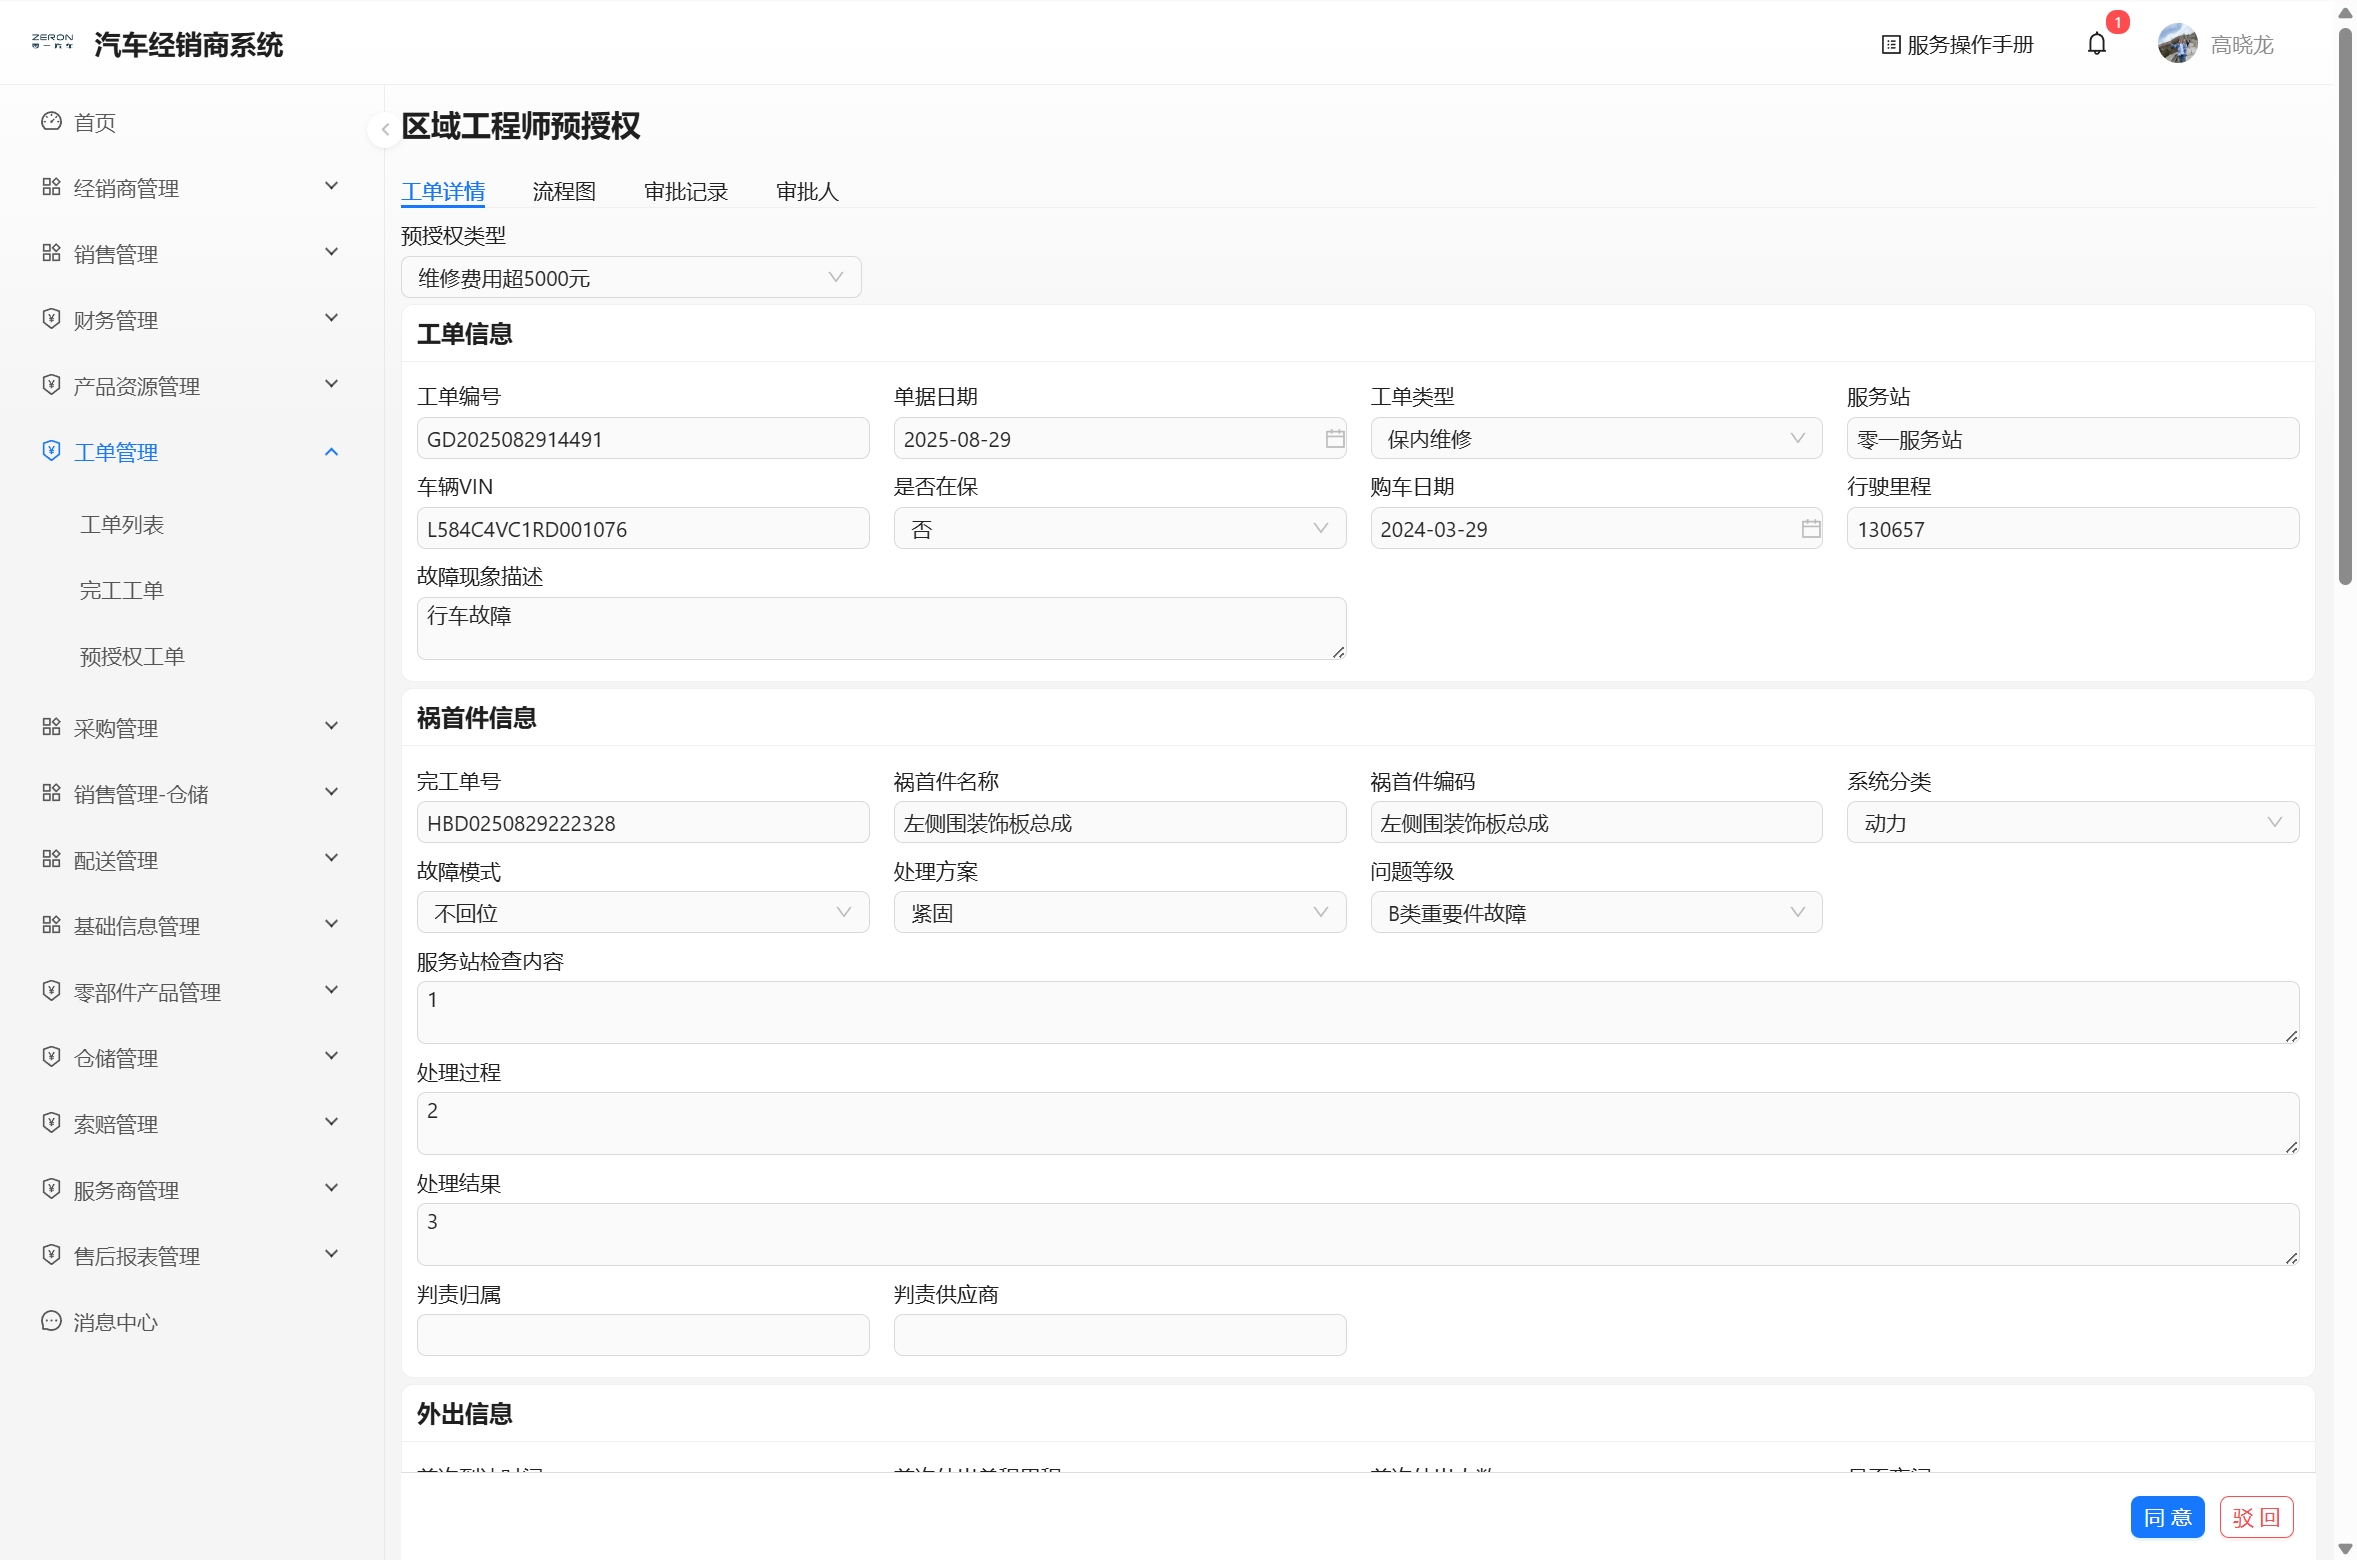The image size is (2357, 1560).
Task: Expand the 销售管理 menu
Action: (190, 254)
